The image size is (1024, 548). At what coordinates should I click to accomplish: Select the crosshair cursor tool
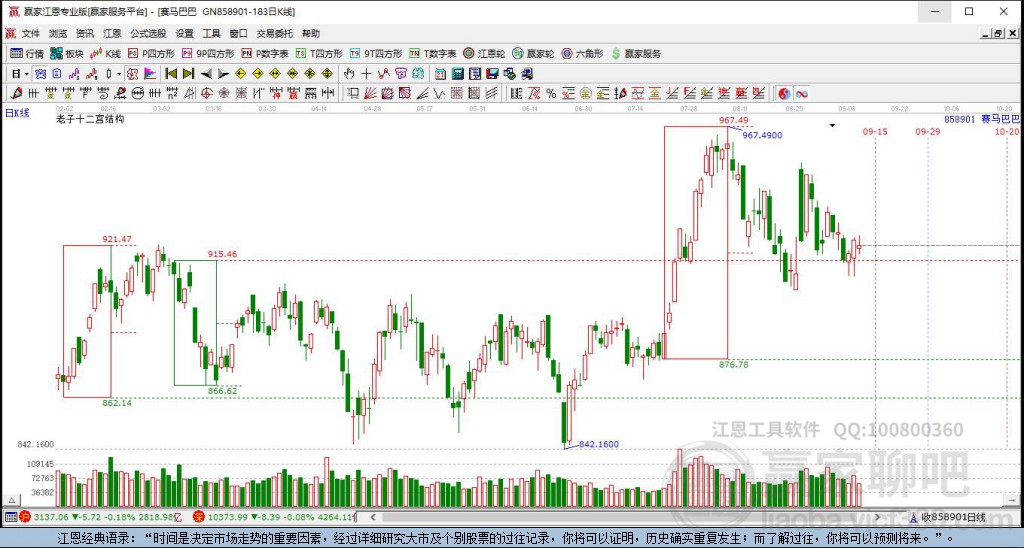click(x=366, y=74)
